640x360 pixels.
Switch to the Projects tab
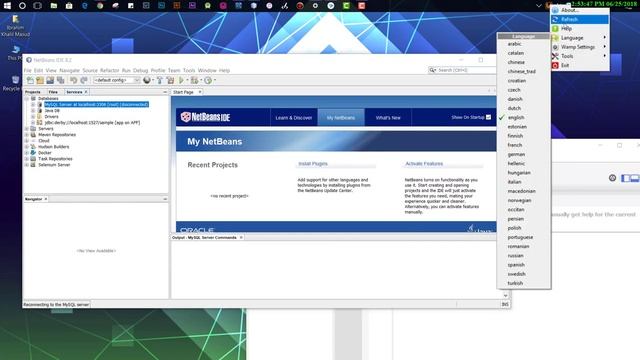33,92
